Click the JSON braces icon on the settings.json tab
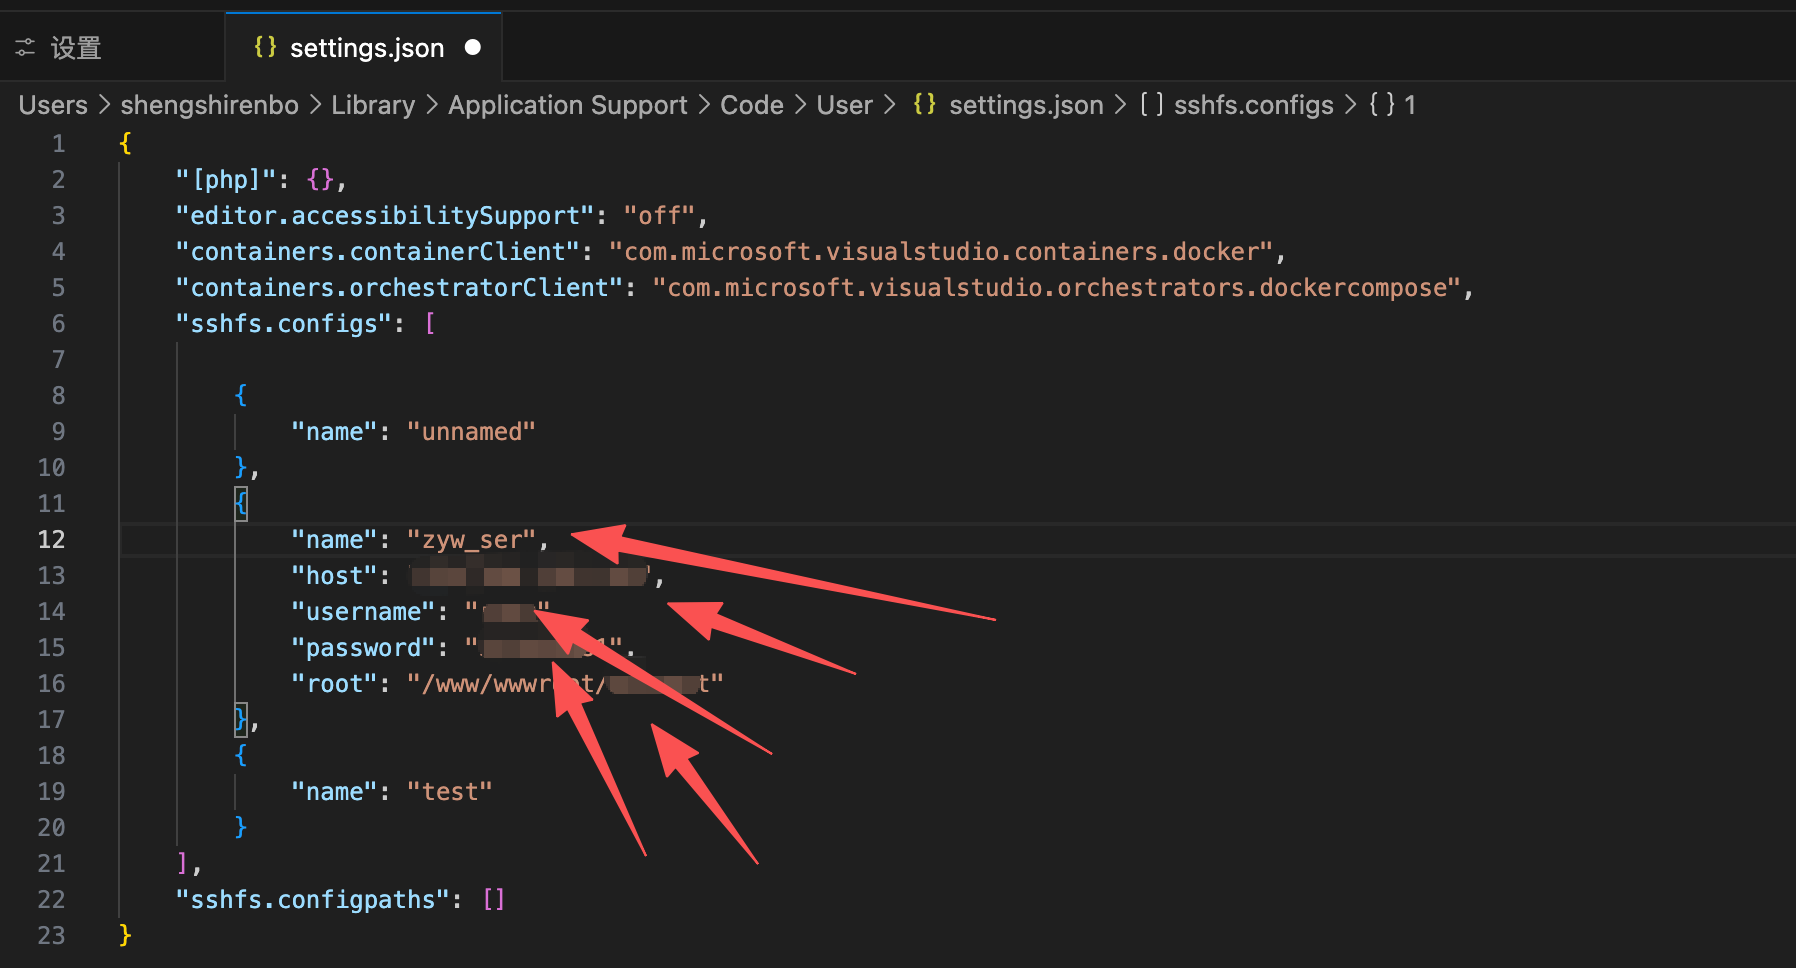The image size is (1796, 968). (265, 47)
